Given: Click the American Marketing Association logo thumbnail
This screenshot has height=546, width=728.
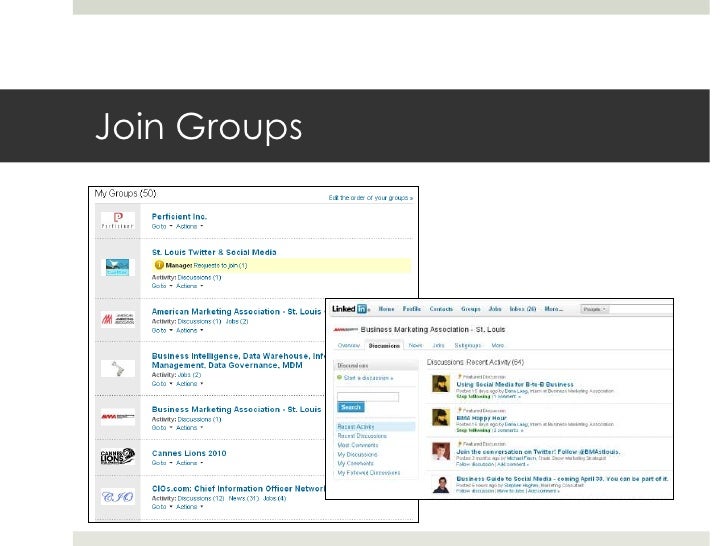Looking at the screenshot, I should (118, 319).
